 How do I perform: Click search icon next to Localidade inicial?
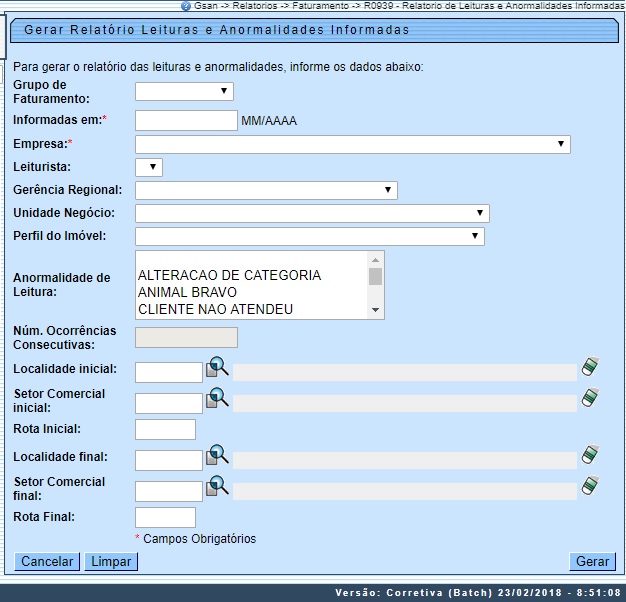click(x=217, y=369)
